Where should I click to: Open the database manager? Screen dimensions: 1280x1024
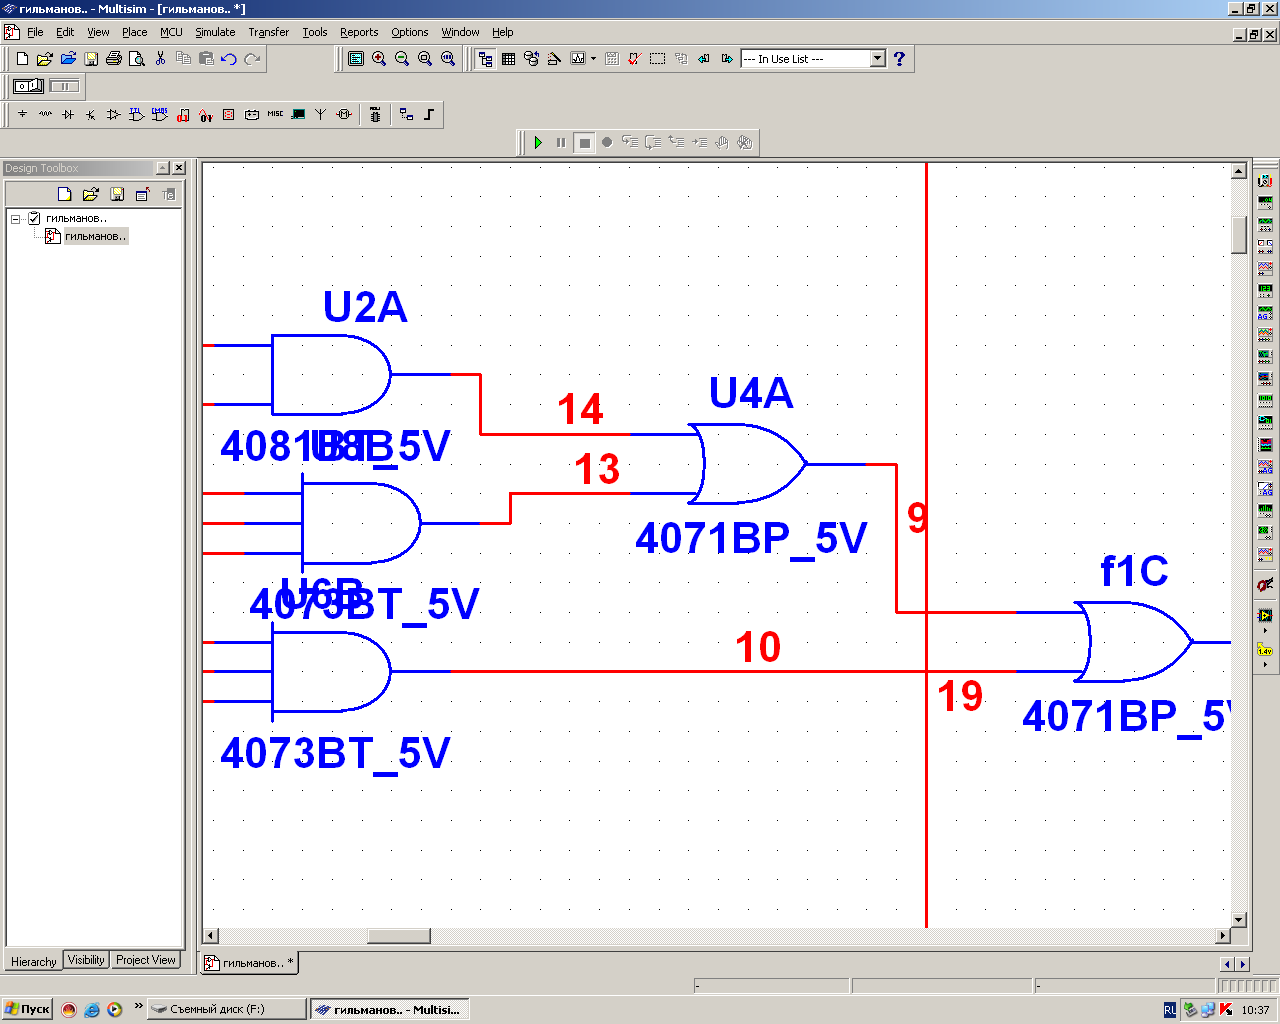532,59
